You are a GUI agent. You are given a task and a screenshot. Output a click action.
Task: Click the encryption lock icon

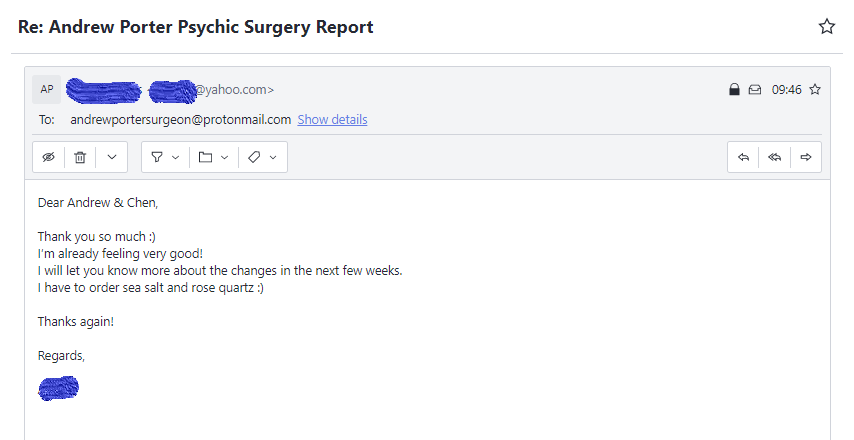(x=734, y=89)
